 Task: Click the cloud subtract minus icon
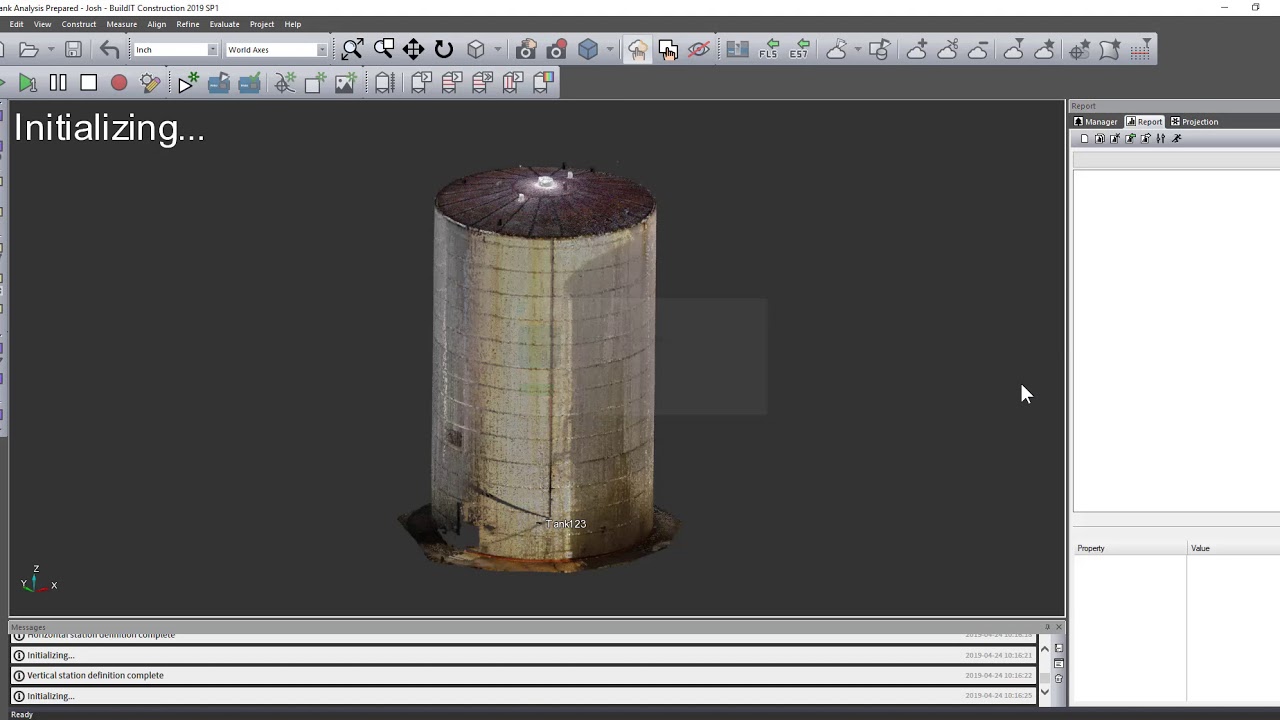click(x=978, y=49)
